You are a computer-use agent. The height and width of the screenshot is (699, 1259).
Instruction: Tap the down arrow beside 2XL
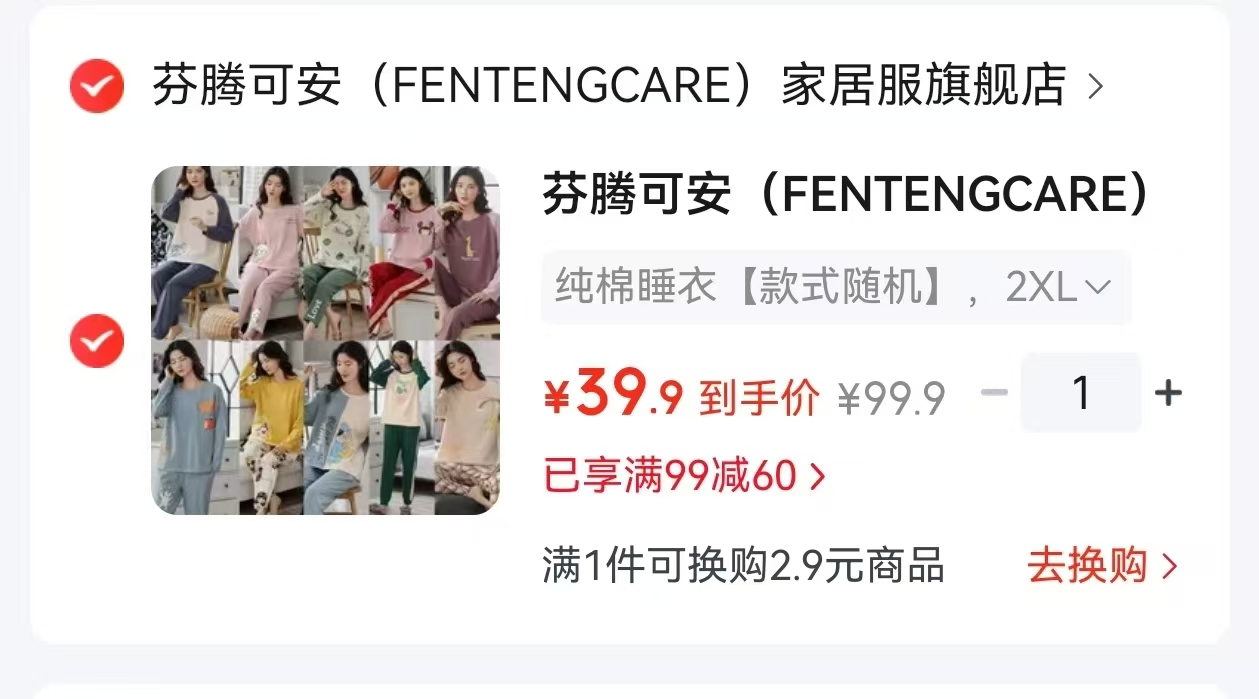pyautogui.click(x=1097, y=288)
